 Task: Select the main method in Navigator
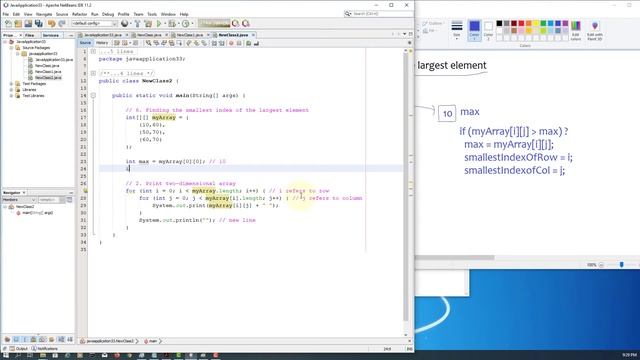[34, 213]
